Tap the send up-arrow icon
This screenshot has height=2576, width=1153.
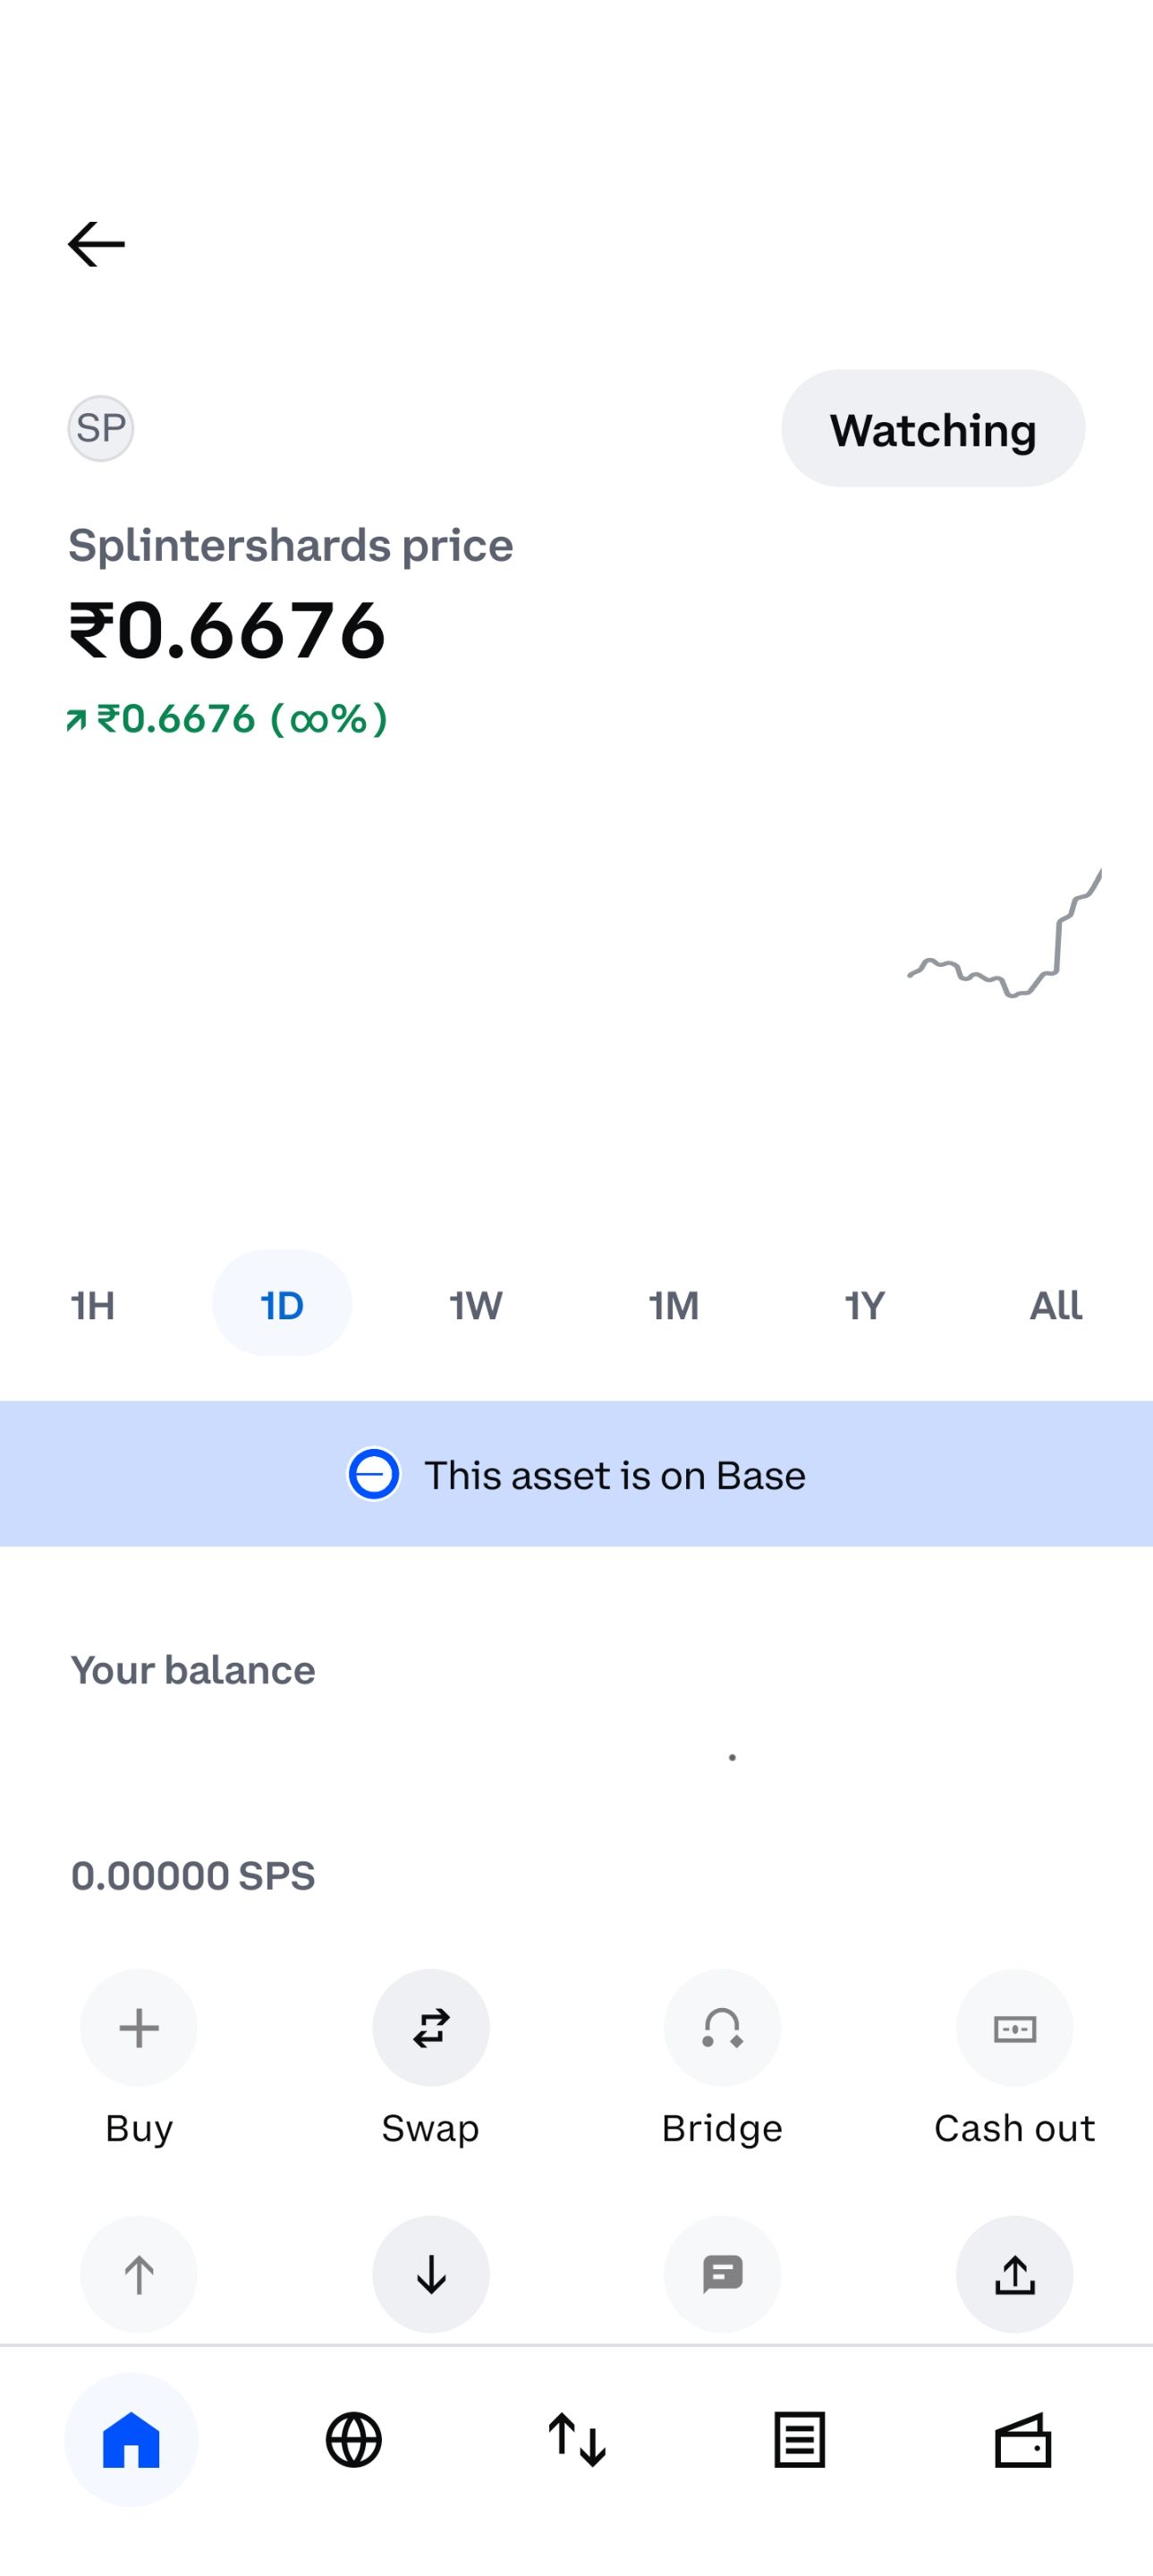pyautogui.click(x=139, y=2274)
